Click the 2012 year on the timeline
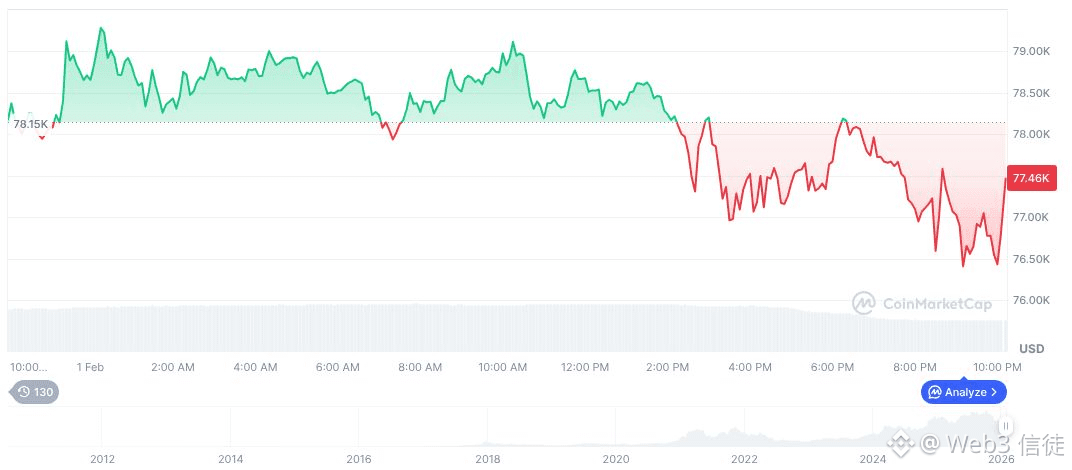 tap(102, 459)
